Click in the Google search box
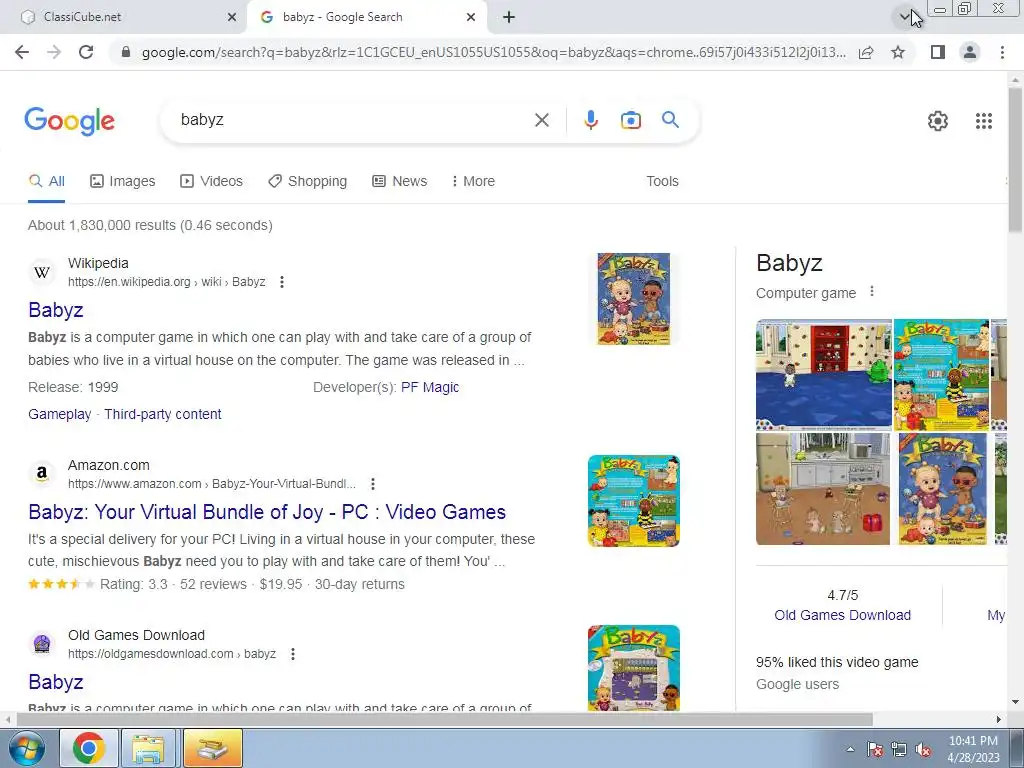The height and width of the screenshot is (768, 1024). pyautogui.click(x=353, y=120)
